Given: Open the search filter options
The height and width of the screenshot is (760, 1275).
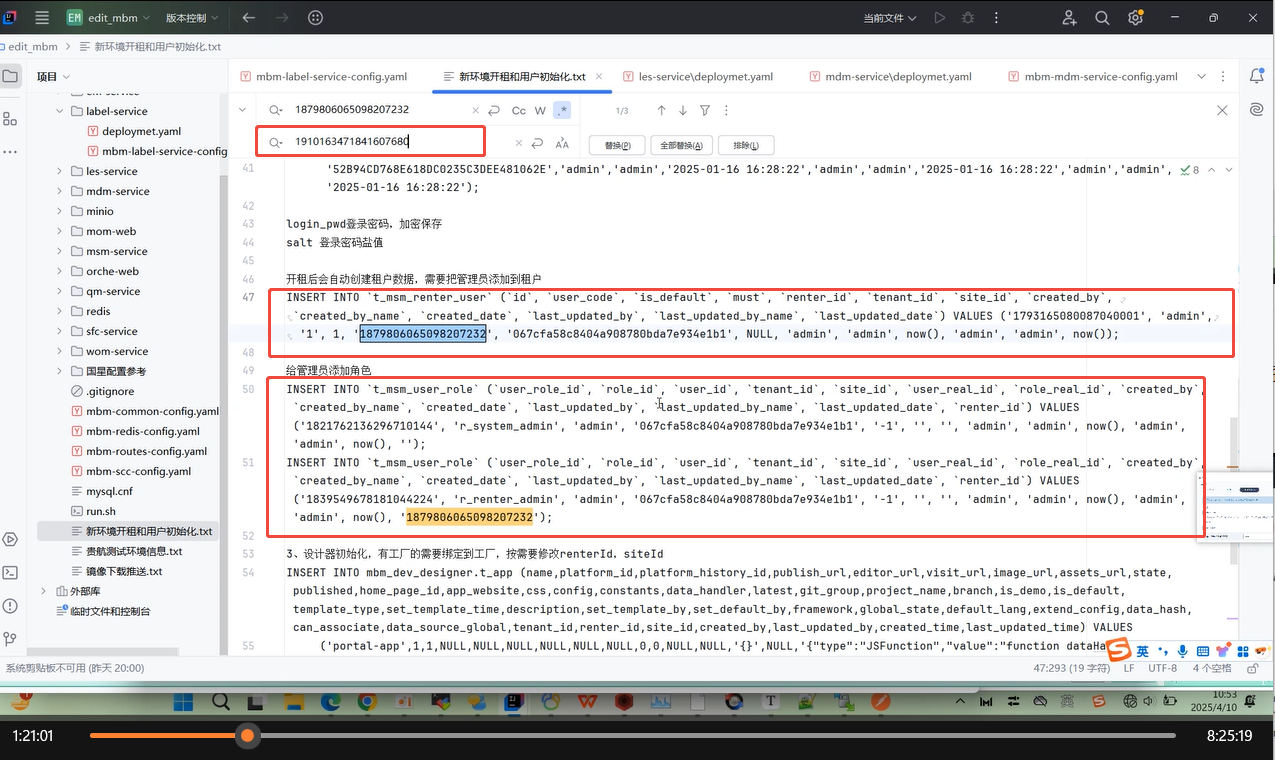Looking at the screenshot, I should point(705,110).
